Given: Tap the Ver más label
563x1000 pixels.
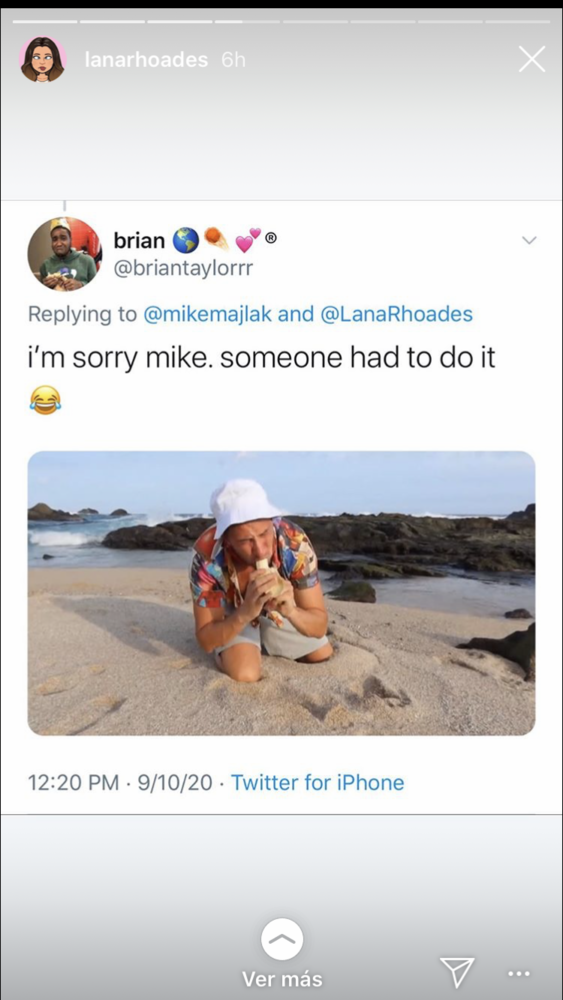Looking at the screenshot, I should click(x=282, y=978).
